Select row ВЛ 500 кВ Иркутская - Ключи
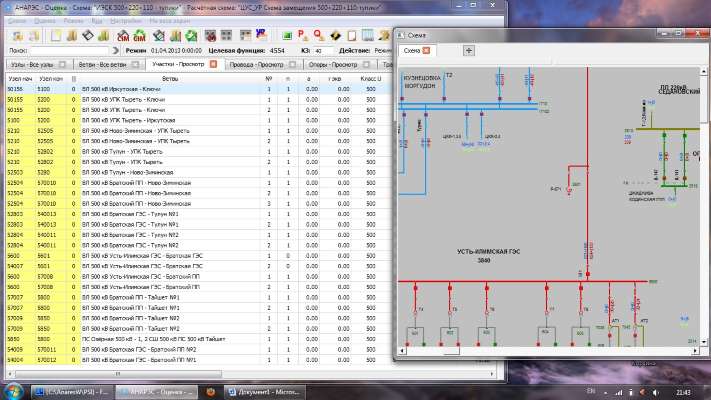711x400 pixels. tap(199, 89)
